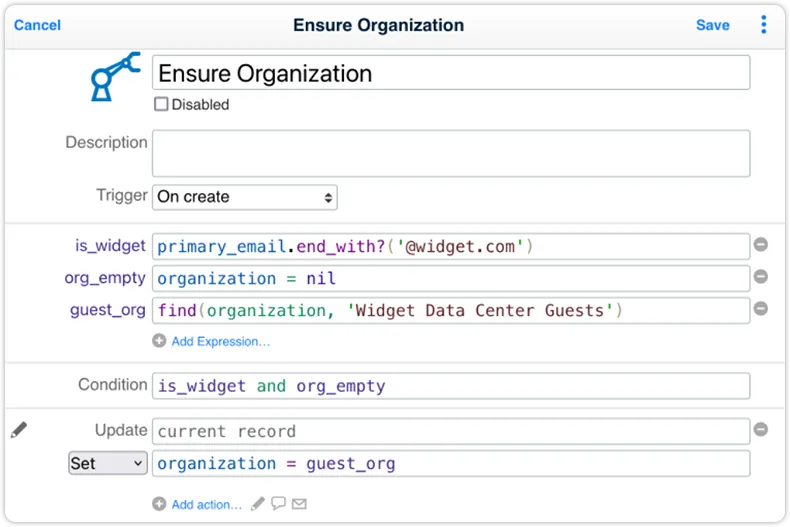Viewport: 790px width, 527px height.
Task: Remove the guest_org expression with minus icon
Action: click(761, 308)
